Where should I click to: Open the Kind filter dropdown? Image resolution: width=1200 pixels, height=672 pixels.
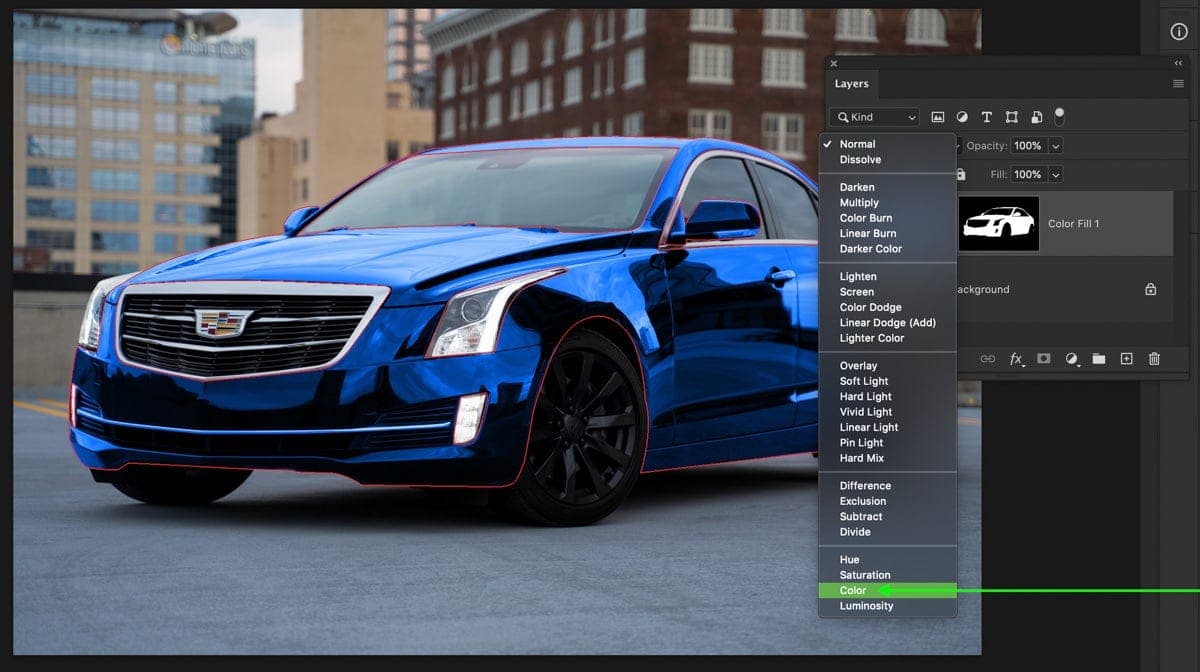pyautogui.click(x=874, y=117)
